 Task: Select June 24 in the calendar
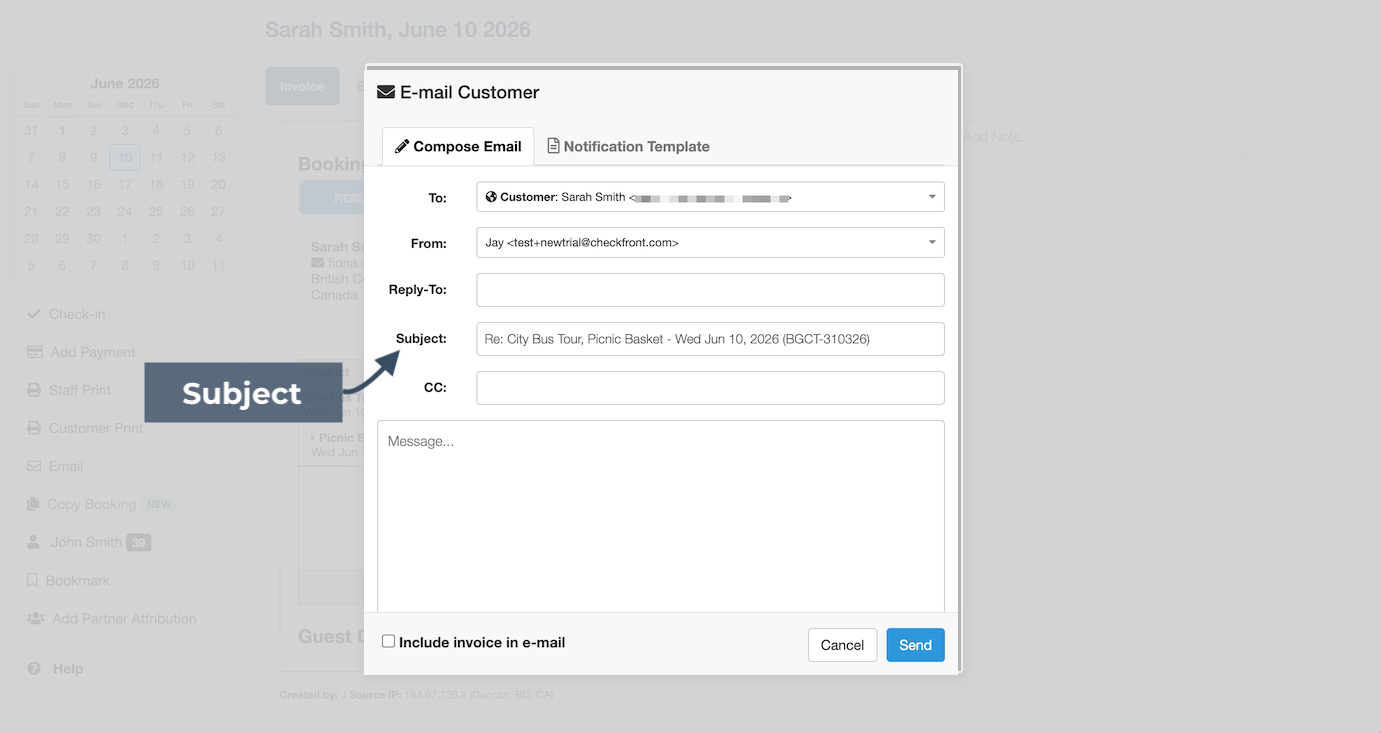click(x=124, y=211)
